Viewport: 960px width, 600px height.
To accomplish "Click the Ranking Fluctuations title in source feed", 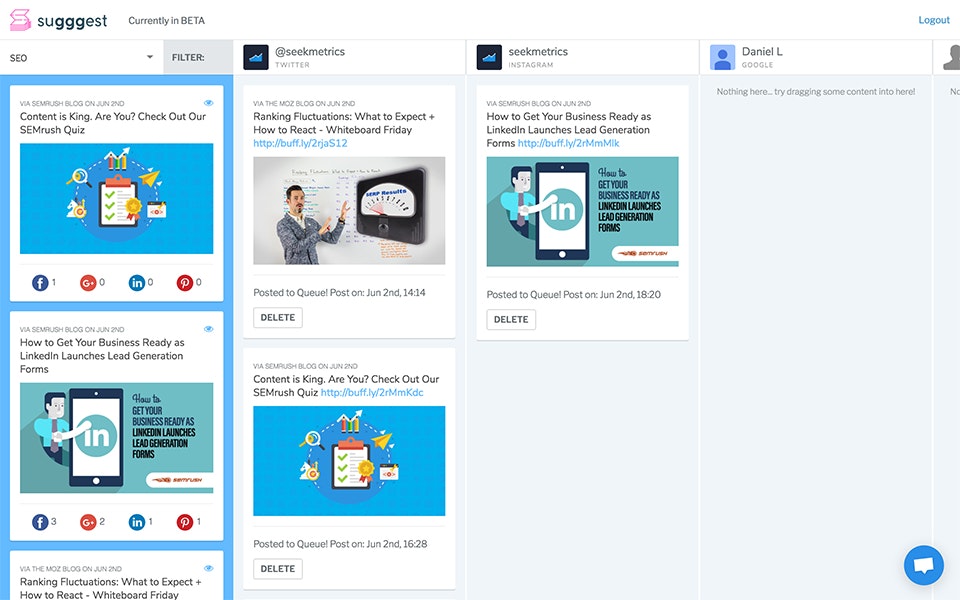I will pos(110,588).
